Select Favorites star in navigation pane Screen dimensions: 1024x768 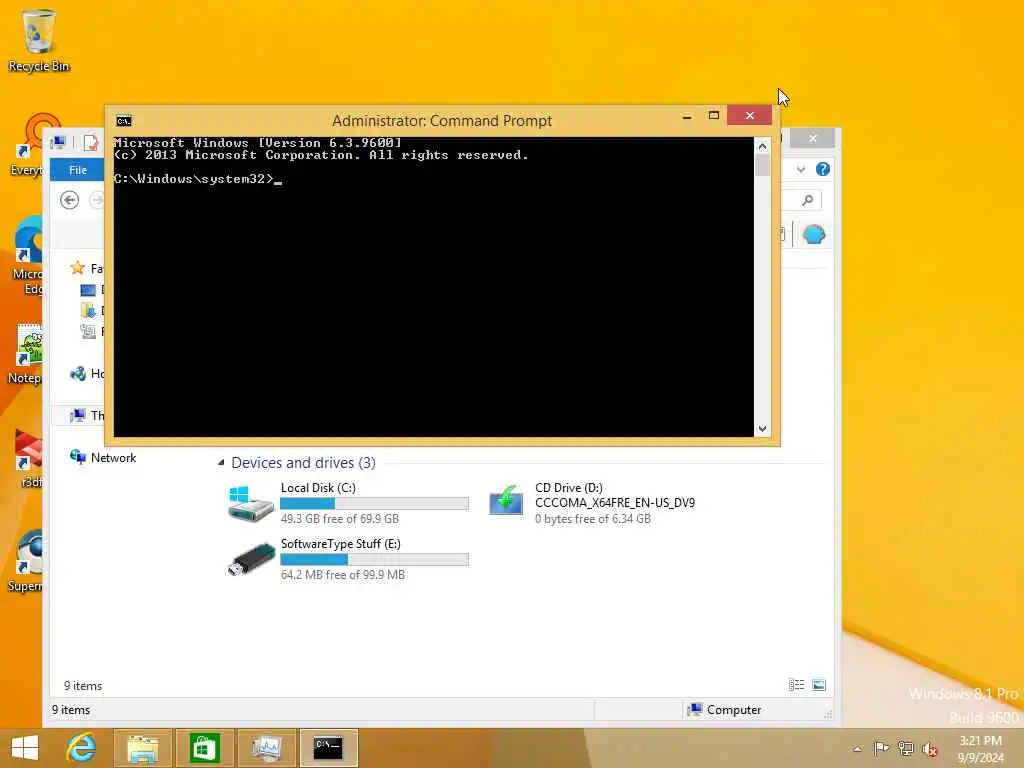(78, 268)
